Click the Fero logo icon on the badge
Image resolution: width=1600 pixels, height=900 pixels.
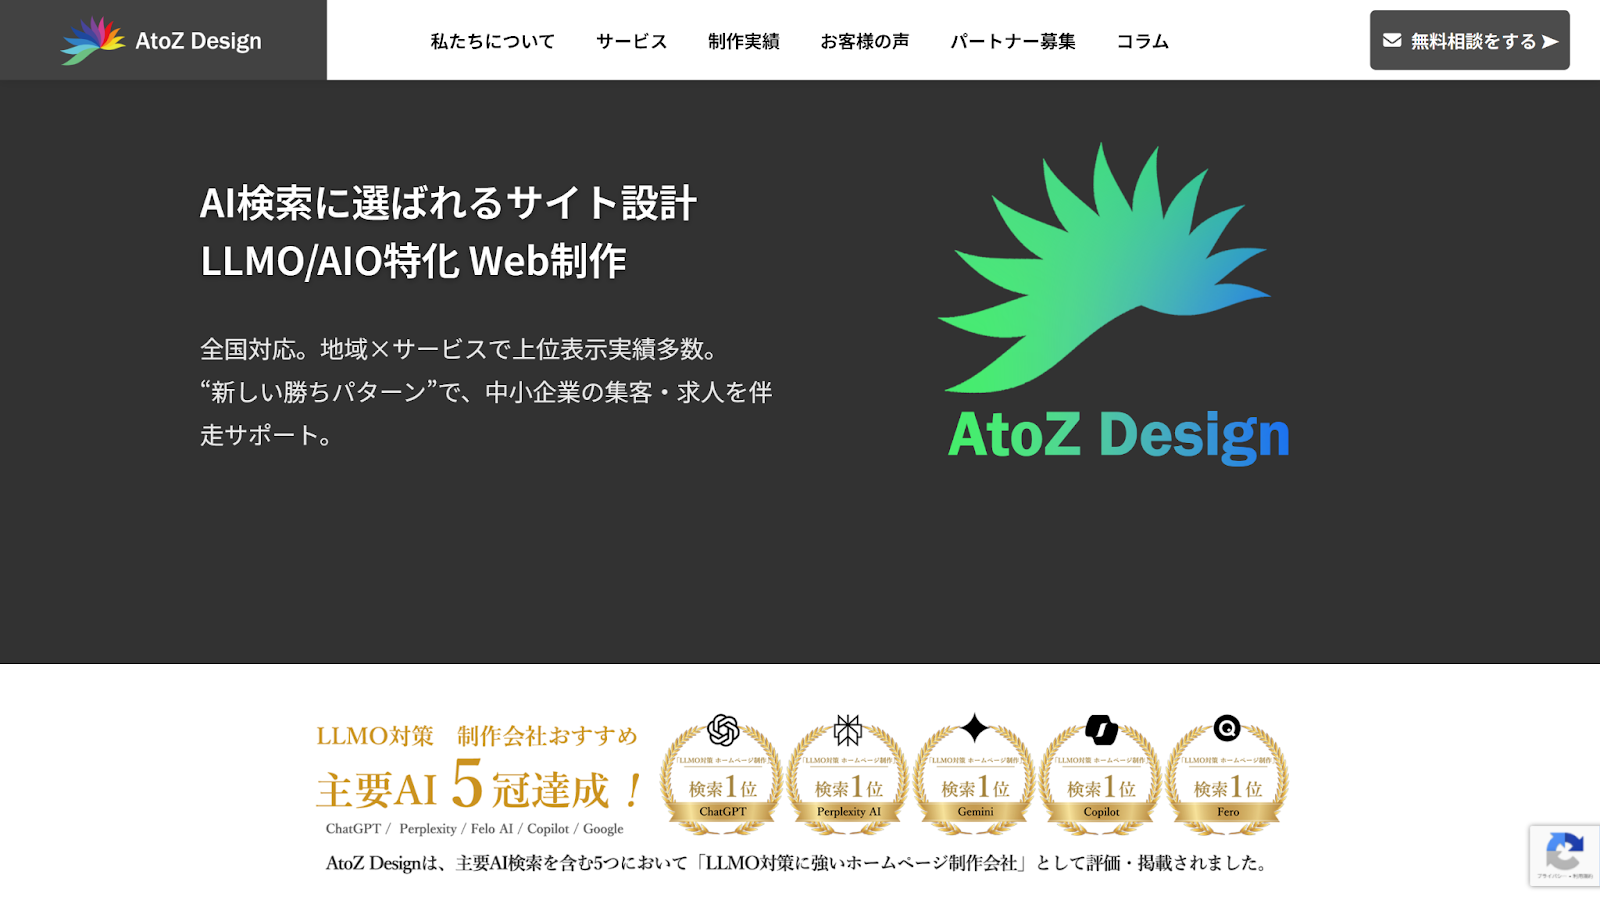coord(1228,727)
